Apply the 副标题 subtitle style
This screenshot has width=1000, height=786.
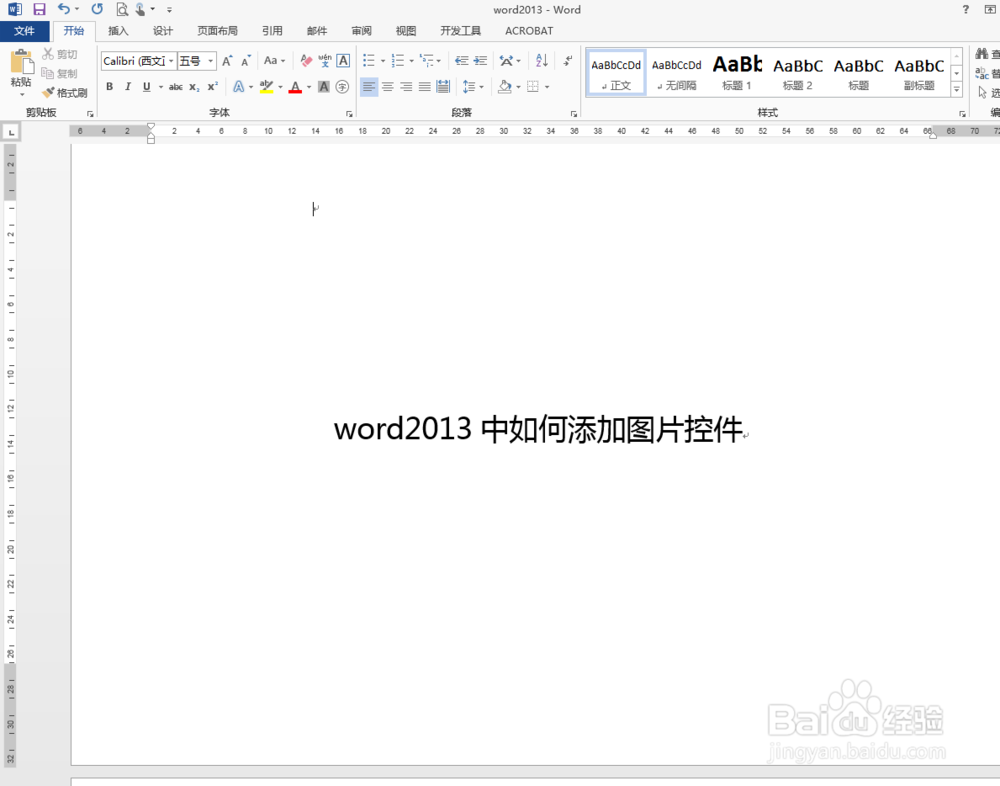click(x=919, y=73)
